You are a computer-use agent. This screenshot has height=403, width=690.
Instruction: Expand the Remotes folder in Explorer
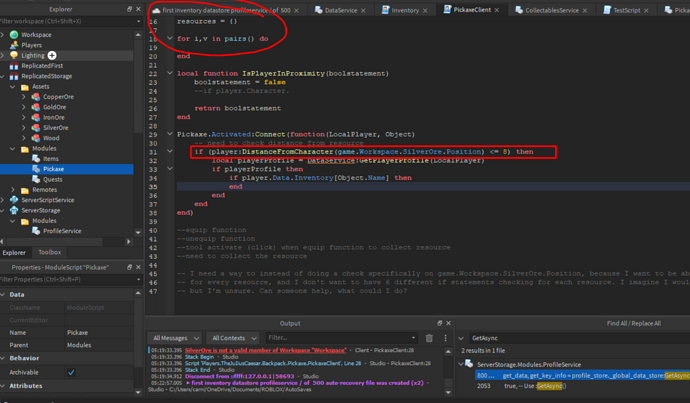pyautogui.click(x=13, y=190)
